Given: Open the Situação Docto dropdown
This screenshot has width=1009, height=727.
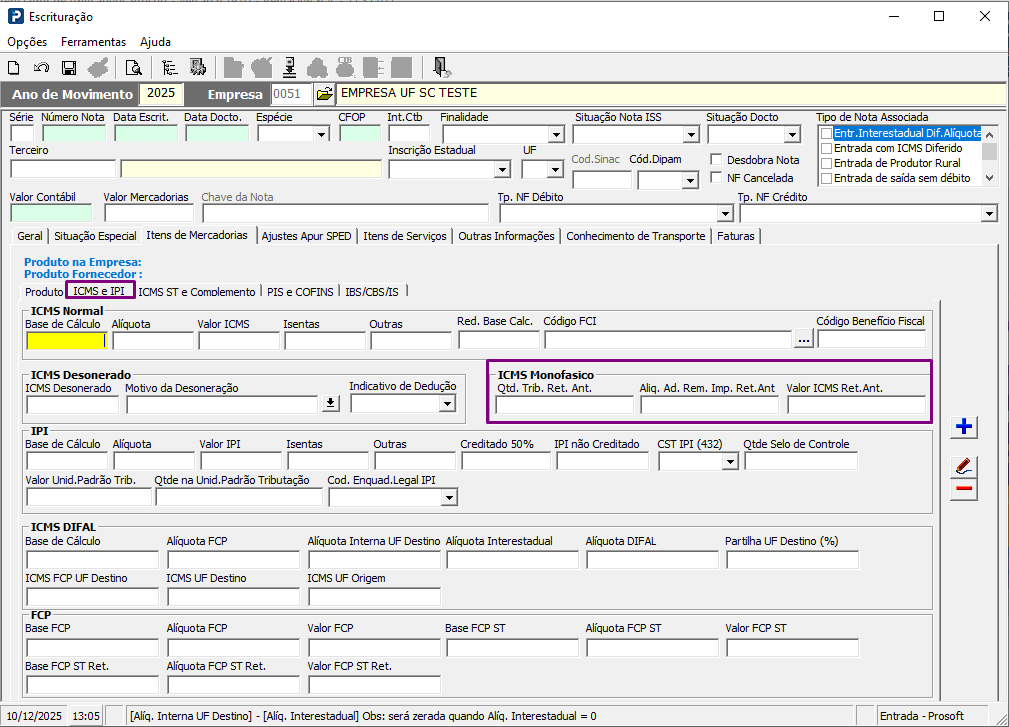Looking at the screenshot, I should 792,134.
